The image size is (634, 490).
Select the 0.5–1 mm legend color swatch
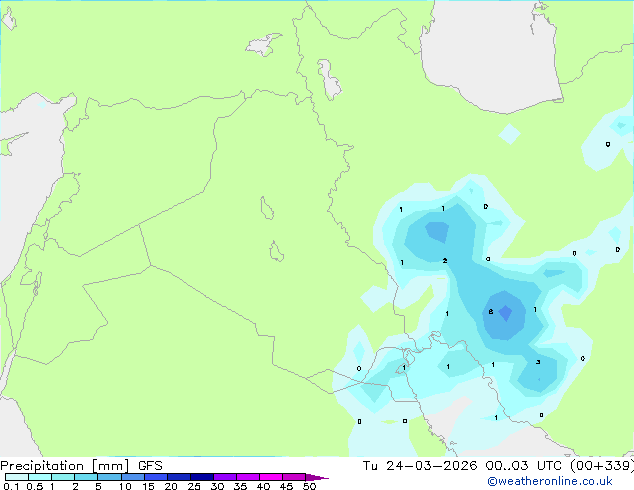coord(40,477)
